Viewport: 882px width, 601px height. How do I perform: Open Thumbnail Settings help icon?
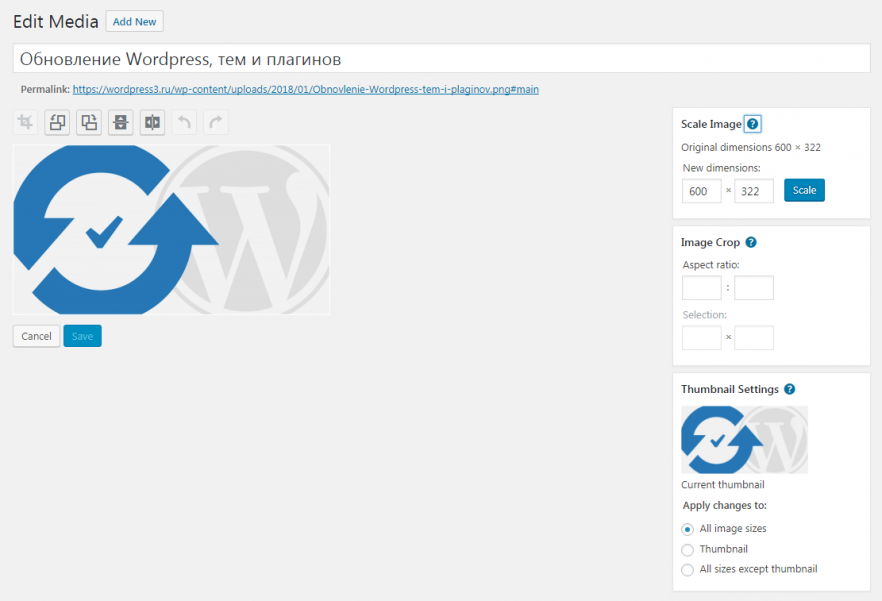[x=790, y=389]
